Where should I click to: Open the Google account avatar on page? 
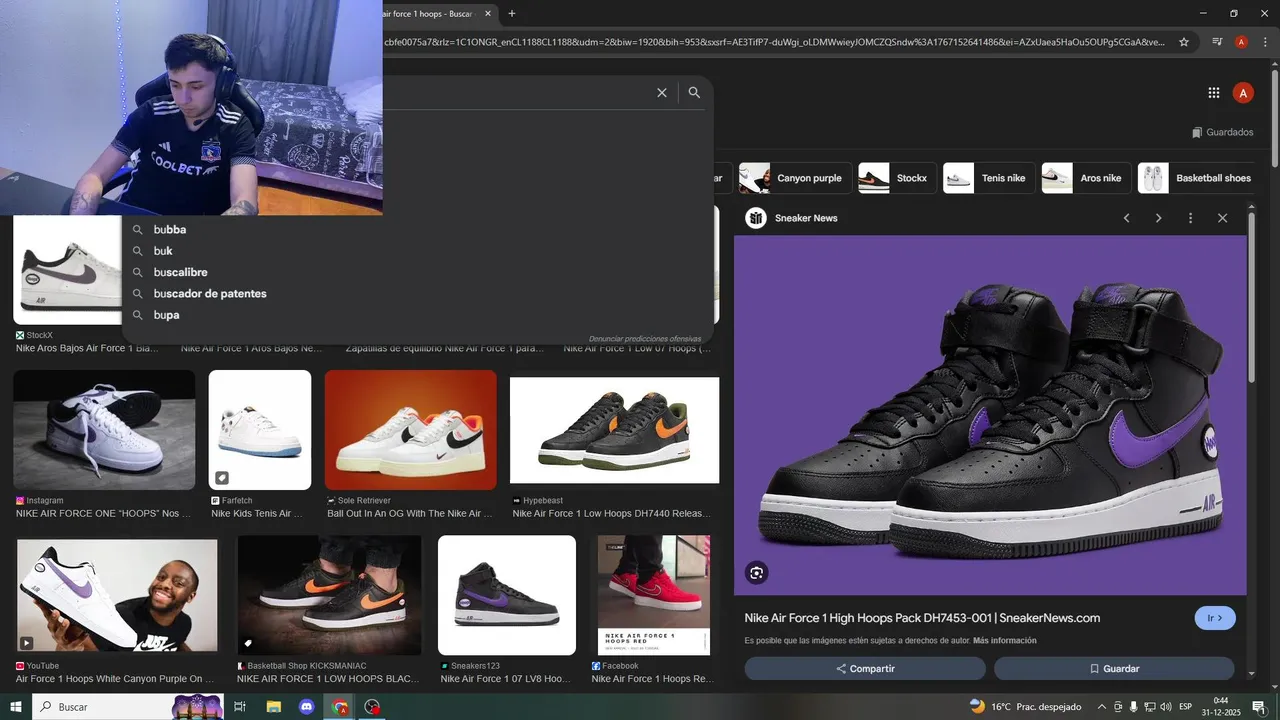[x=1243, y=93]
